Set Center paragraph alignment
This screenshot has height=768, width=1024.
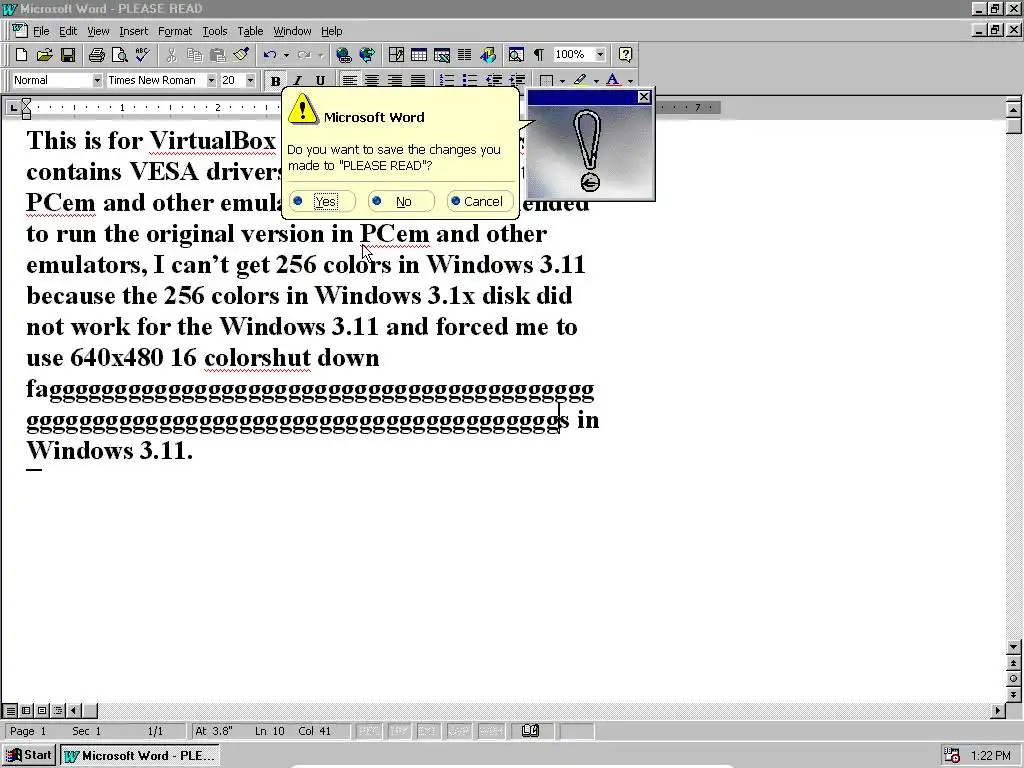point(372,80)
